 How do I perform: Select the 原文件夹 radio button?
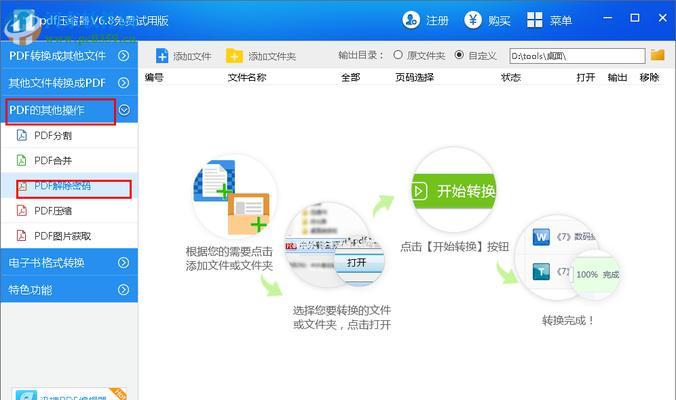pyautogui.click(x=398, y=55)
